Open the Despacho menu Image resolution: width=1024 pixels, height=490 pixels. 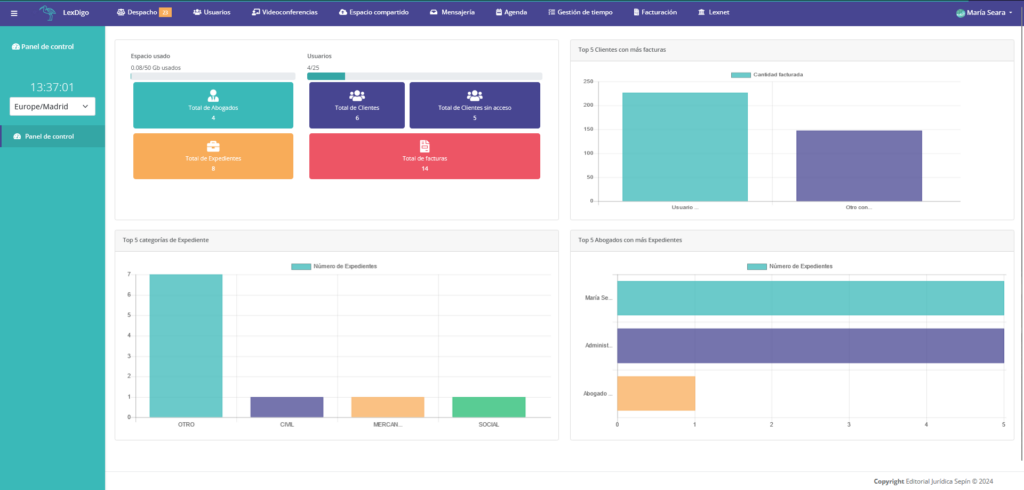click(x=144, y=13)
